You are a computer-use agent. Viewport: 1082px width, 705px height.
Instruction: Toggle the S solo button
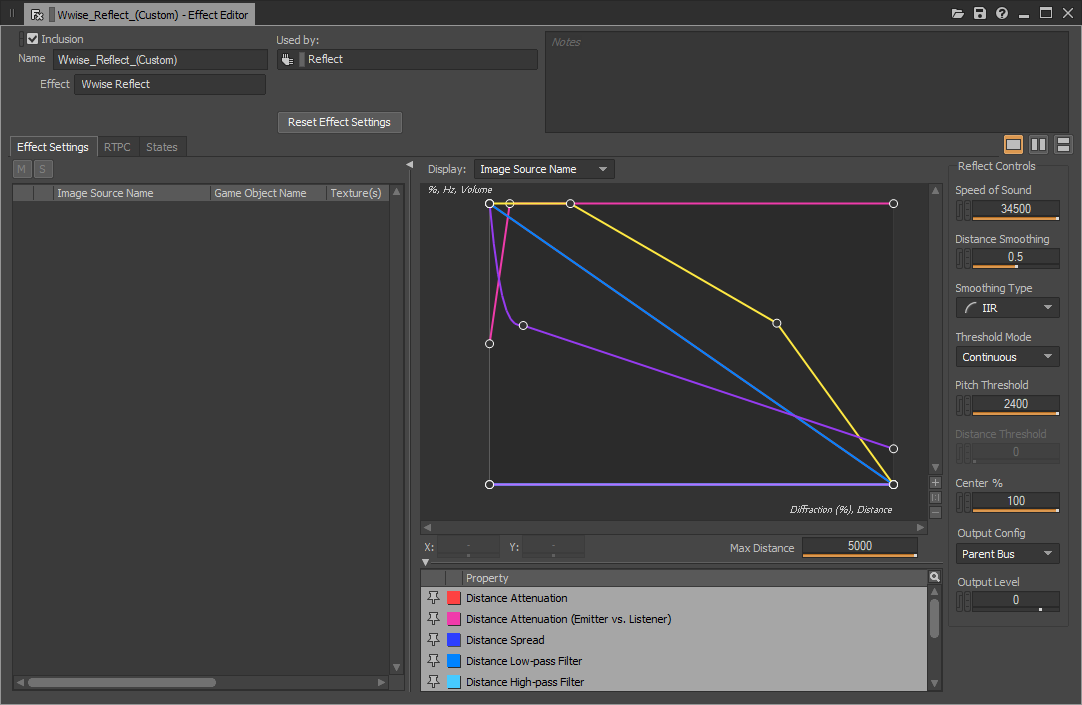click(43, 169)
